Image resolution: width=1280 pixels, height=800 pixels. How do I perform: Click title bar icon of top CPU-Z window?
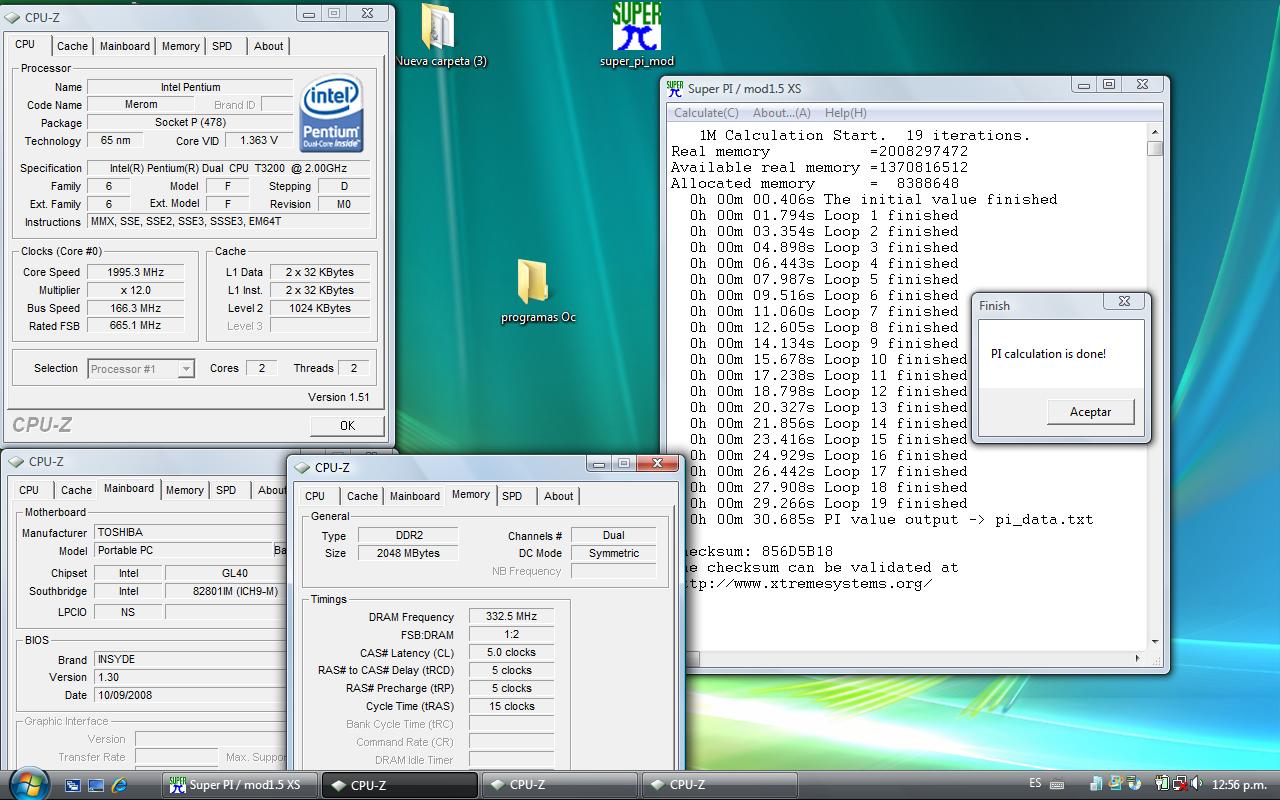[13, 17]
